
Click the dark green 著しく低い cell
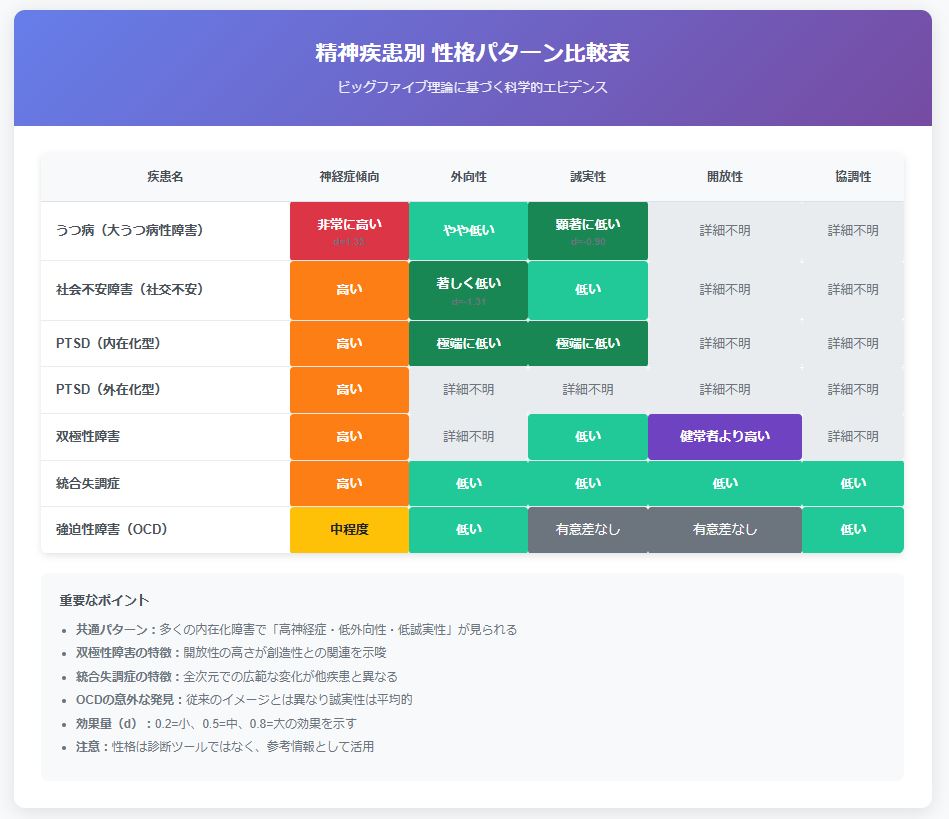pyautogui.click(x=468, y=290)
